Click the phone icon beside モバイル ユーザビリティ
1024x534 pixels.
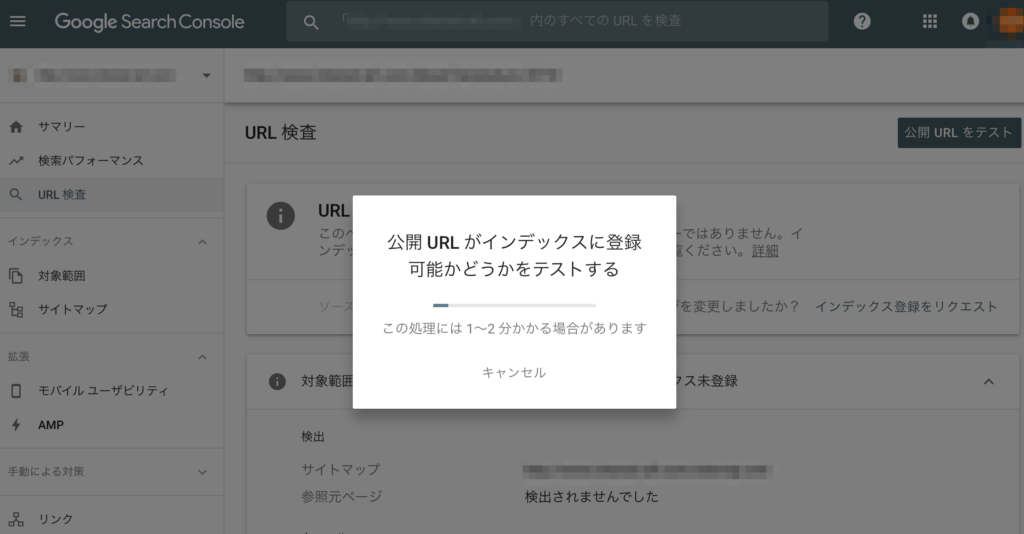(x=16, y=390)
